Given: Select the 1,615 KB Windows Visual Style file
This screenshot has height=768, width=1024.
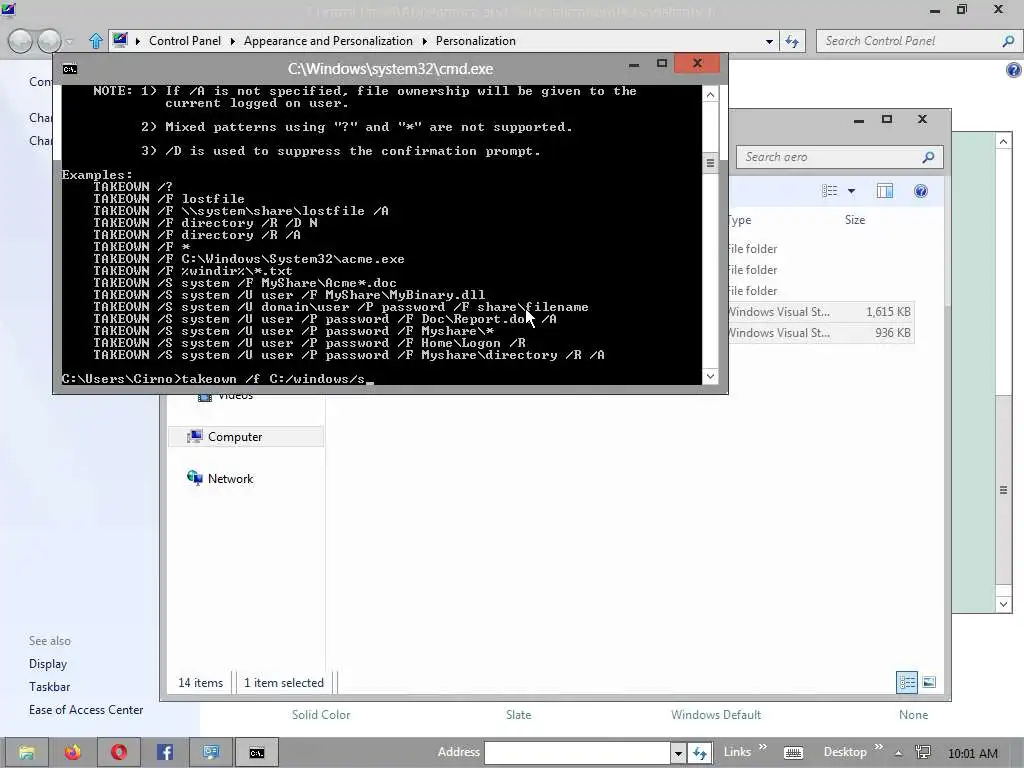Looking at the screenshot, I should coord(821,312).
